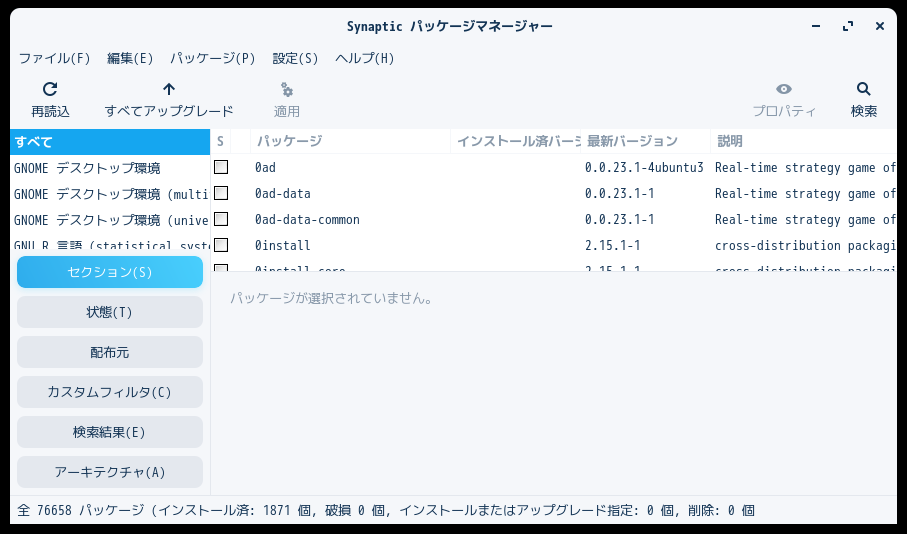907x534 pixels.
Task: Maximize the Synaptic window
Action: [848, 26]
